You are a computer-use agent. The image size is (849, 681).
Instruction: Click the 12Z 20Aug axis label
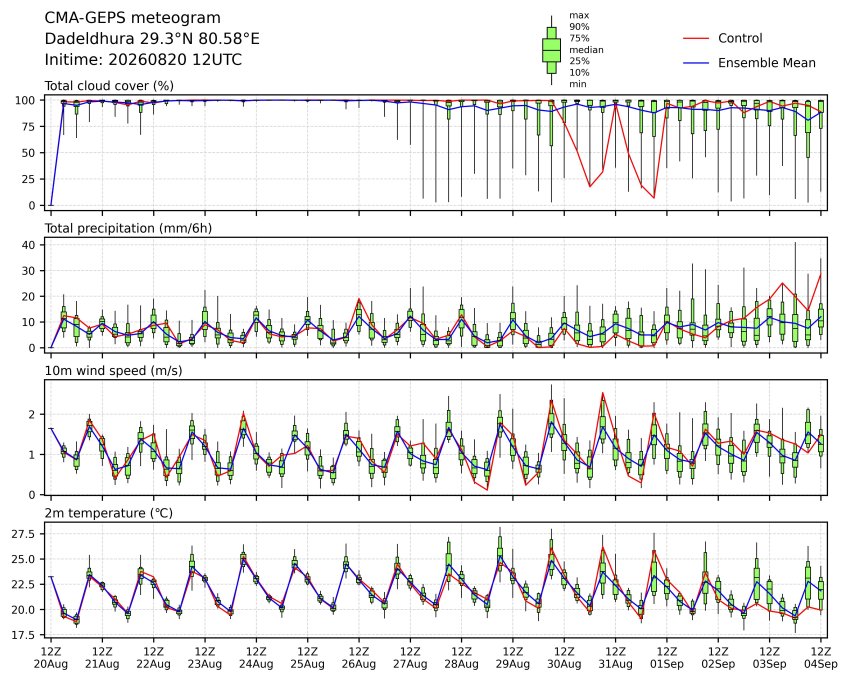pyautogui.click(x=51, y=658)
